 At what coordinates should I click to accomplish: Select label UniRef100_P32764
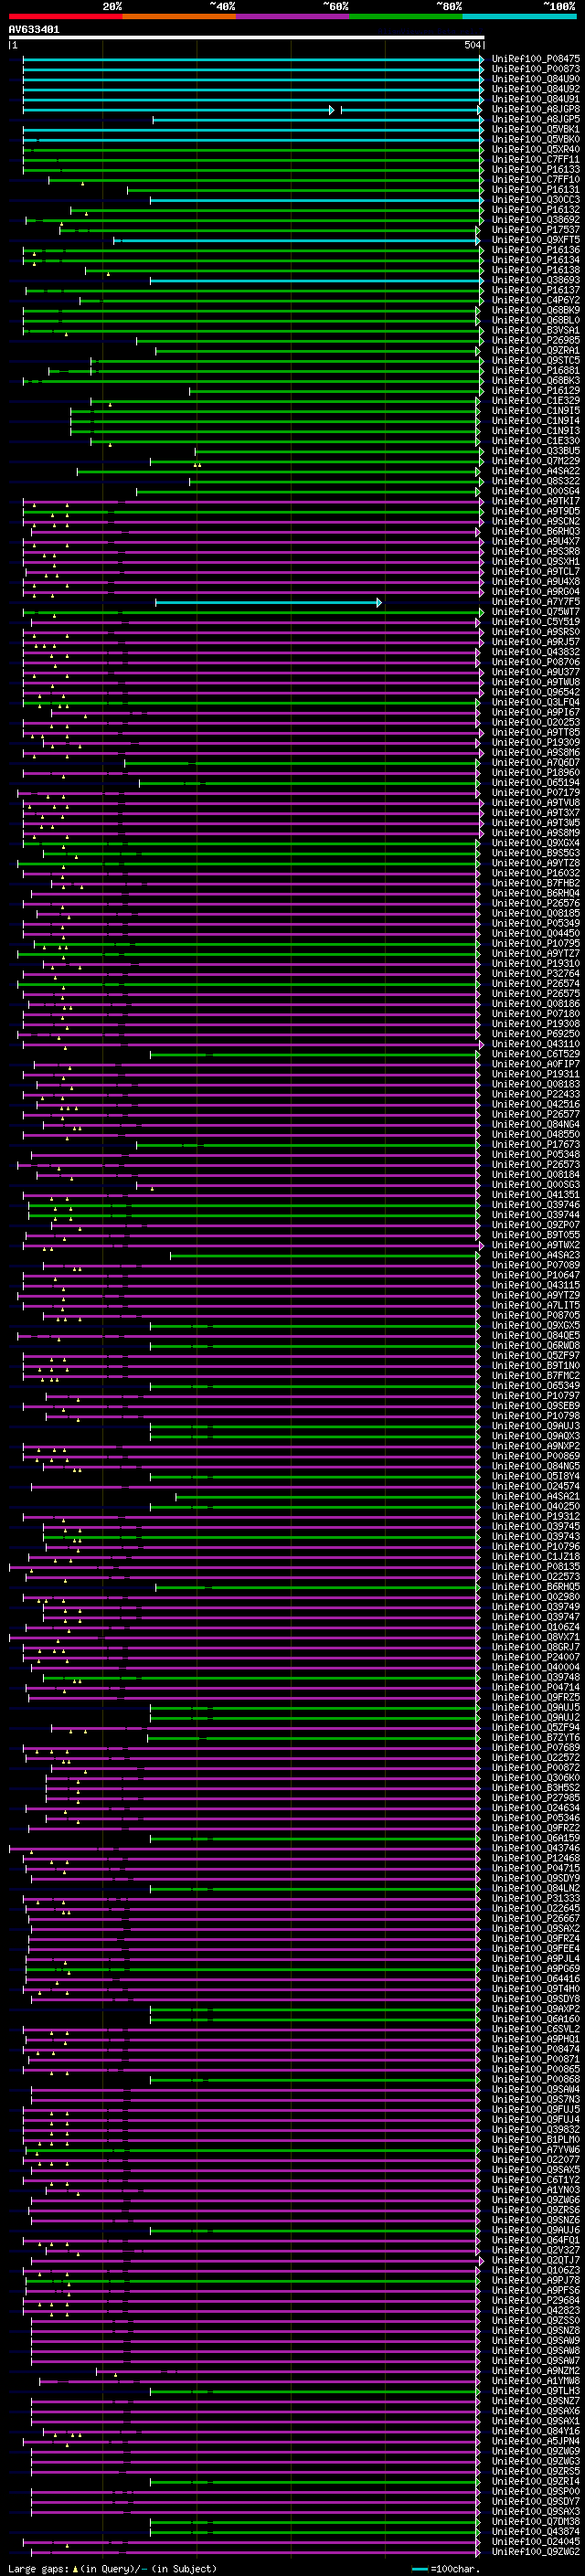(535, 973)
